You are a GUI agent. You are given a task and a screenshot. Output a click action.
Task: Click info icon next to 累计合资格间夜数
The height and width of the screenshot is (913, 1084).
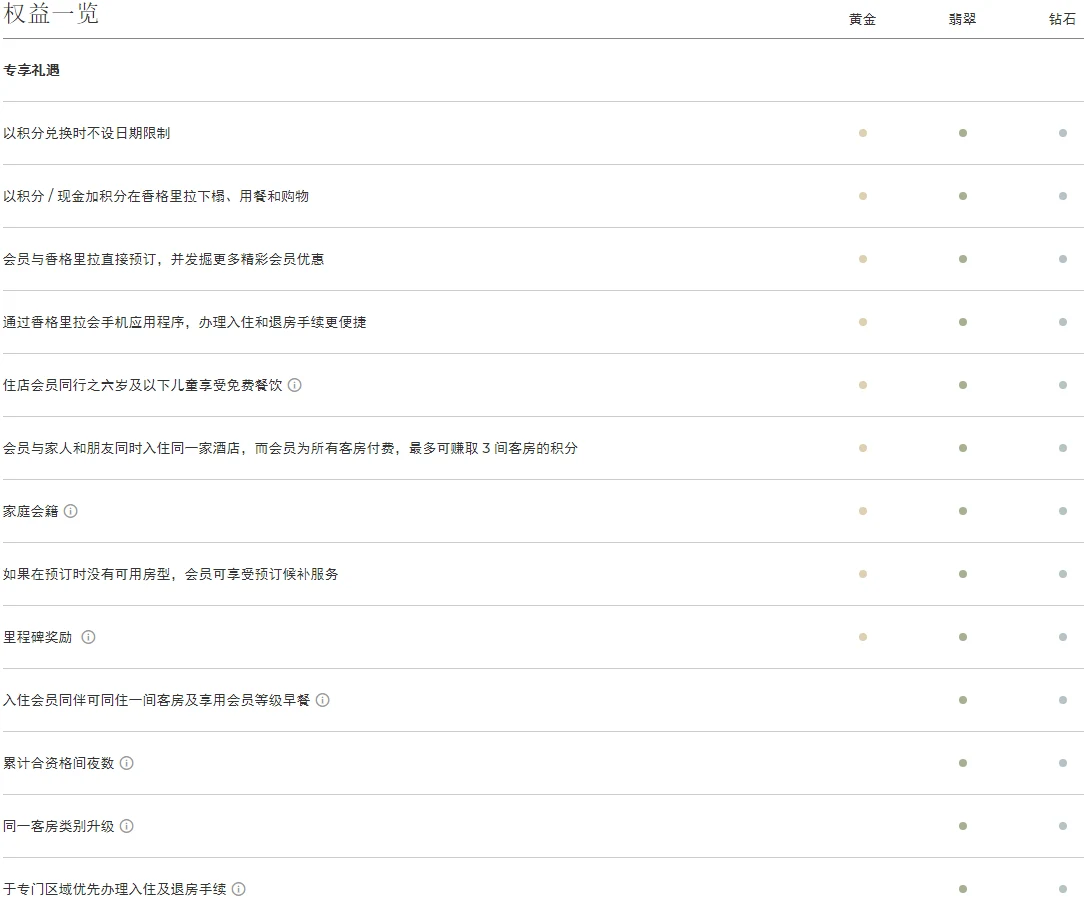click(127, 763)
